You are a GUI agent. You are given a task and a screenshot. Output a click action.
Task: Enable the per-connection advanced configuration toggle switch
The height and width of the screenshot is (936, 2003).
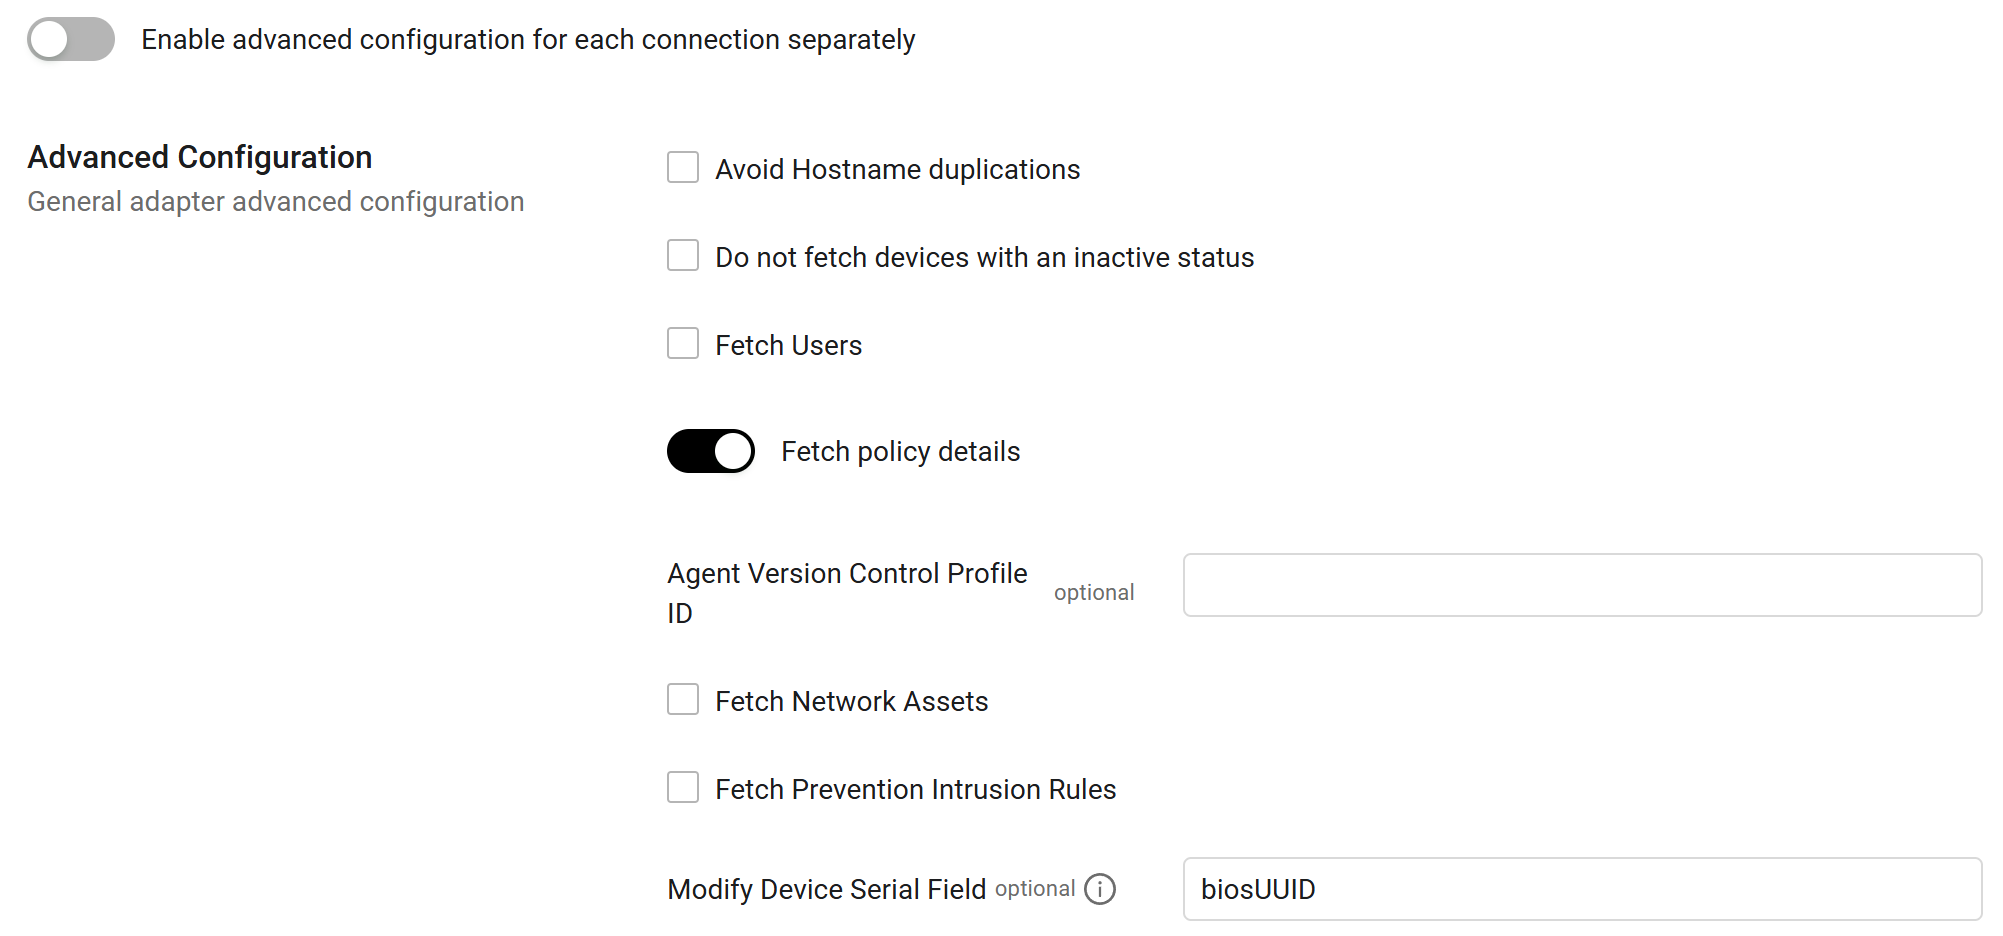tap(71, 40)
